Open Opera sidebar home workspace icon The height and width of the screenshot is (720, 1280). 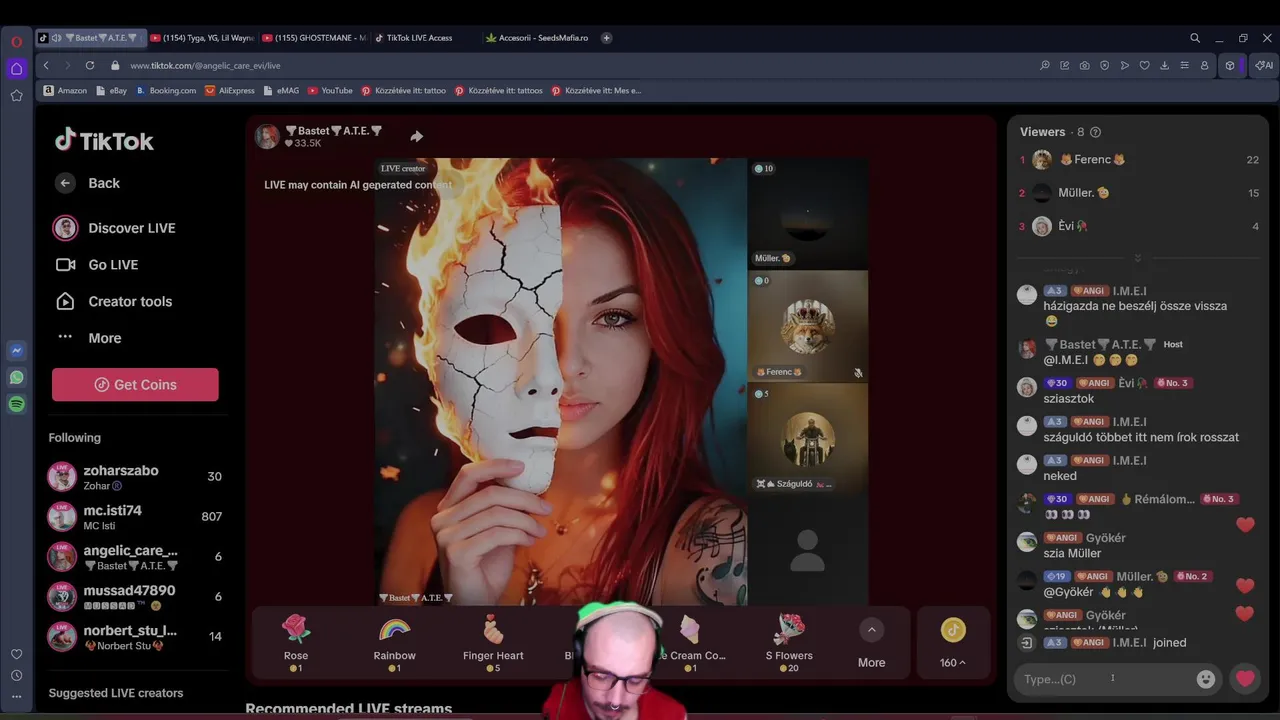click(x=16, y=69)
